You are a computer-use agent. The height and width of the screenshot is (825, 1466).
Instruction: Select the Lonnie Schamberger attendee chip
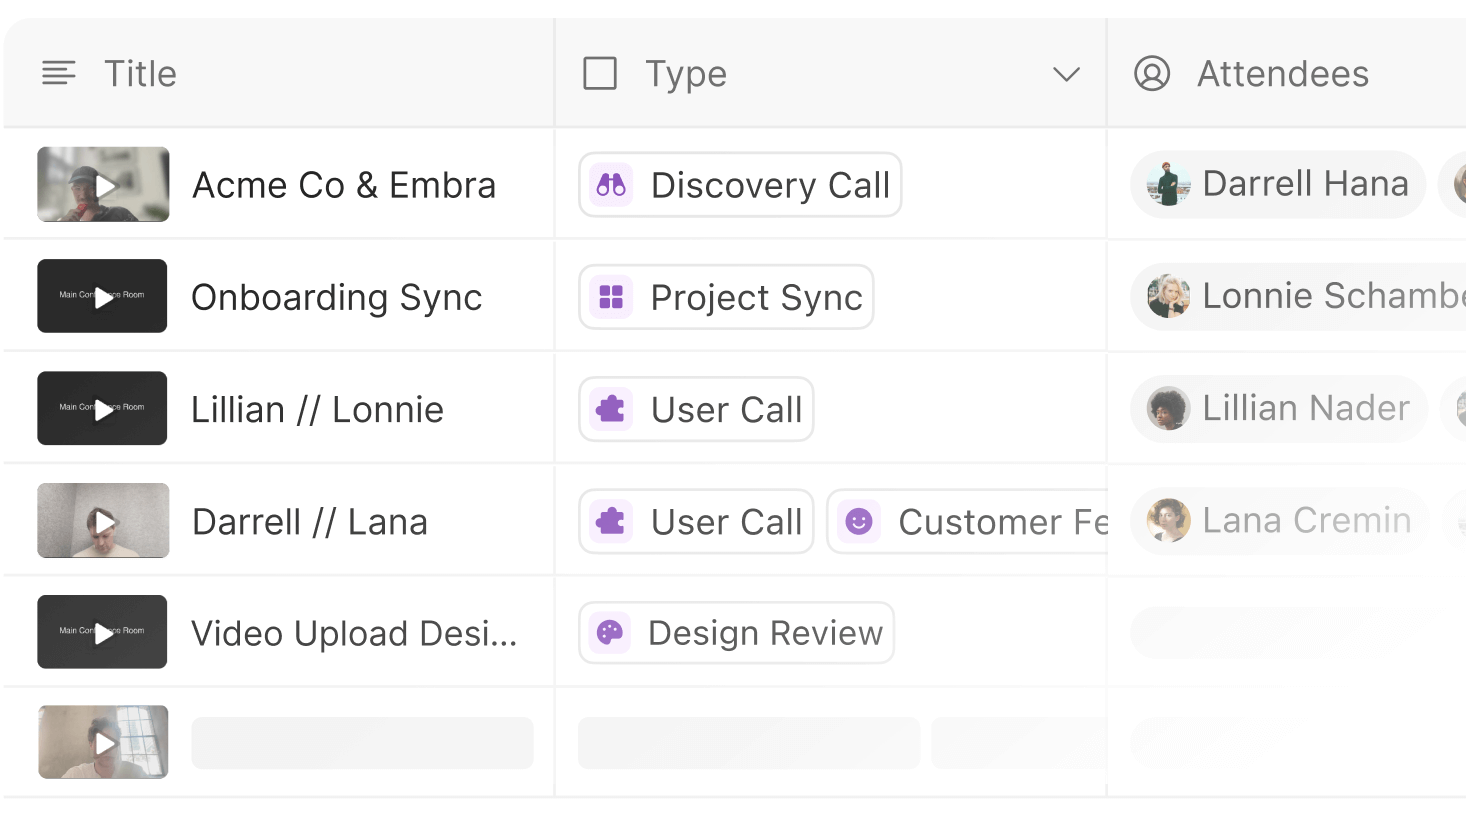tap(1300, 297)
